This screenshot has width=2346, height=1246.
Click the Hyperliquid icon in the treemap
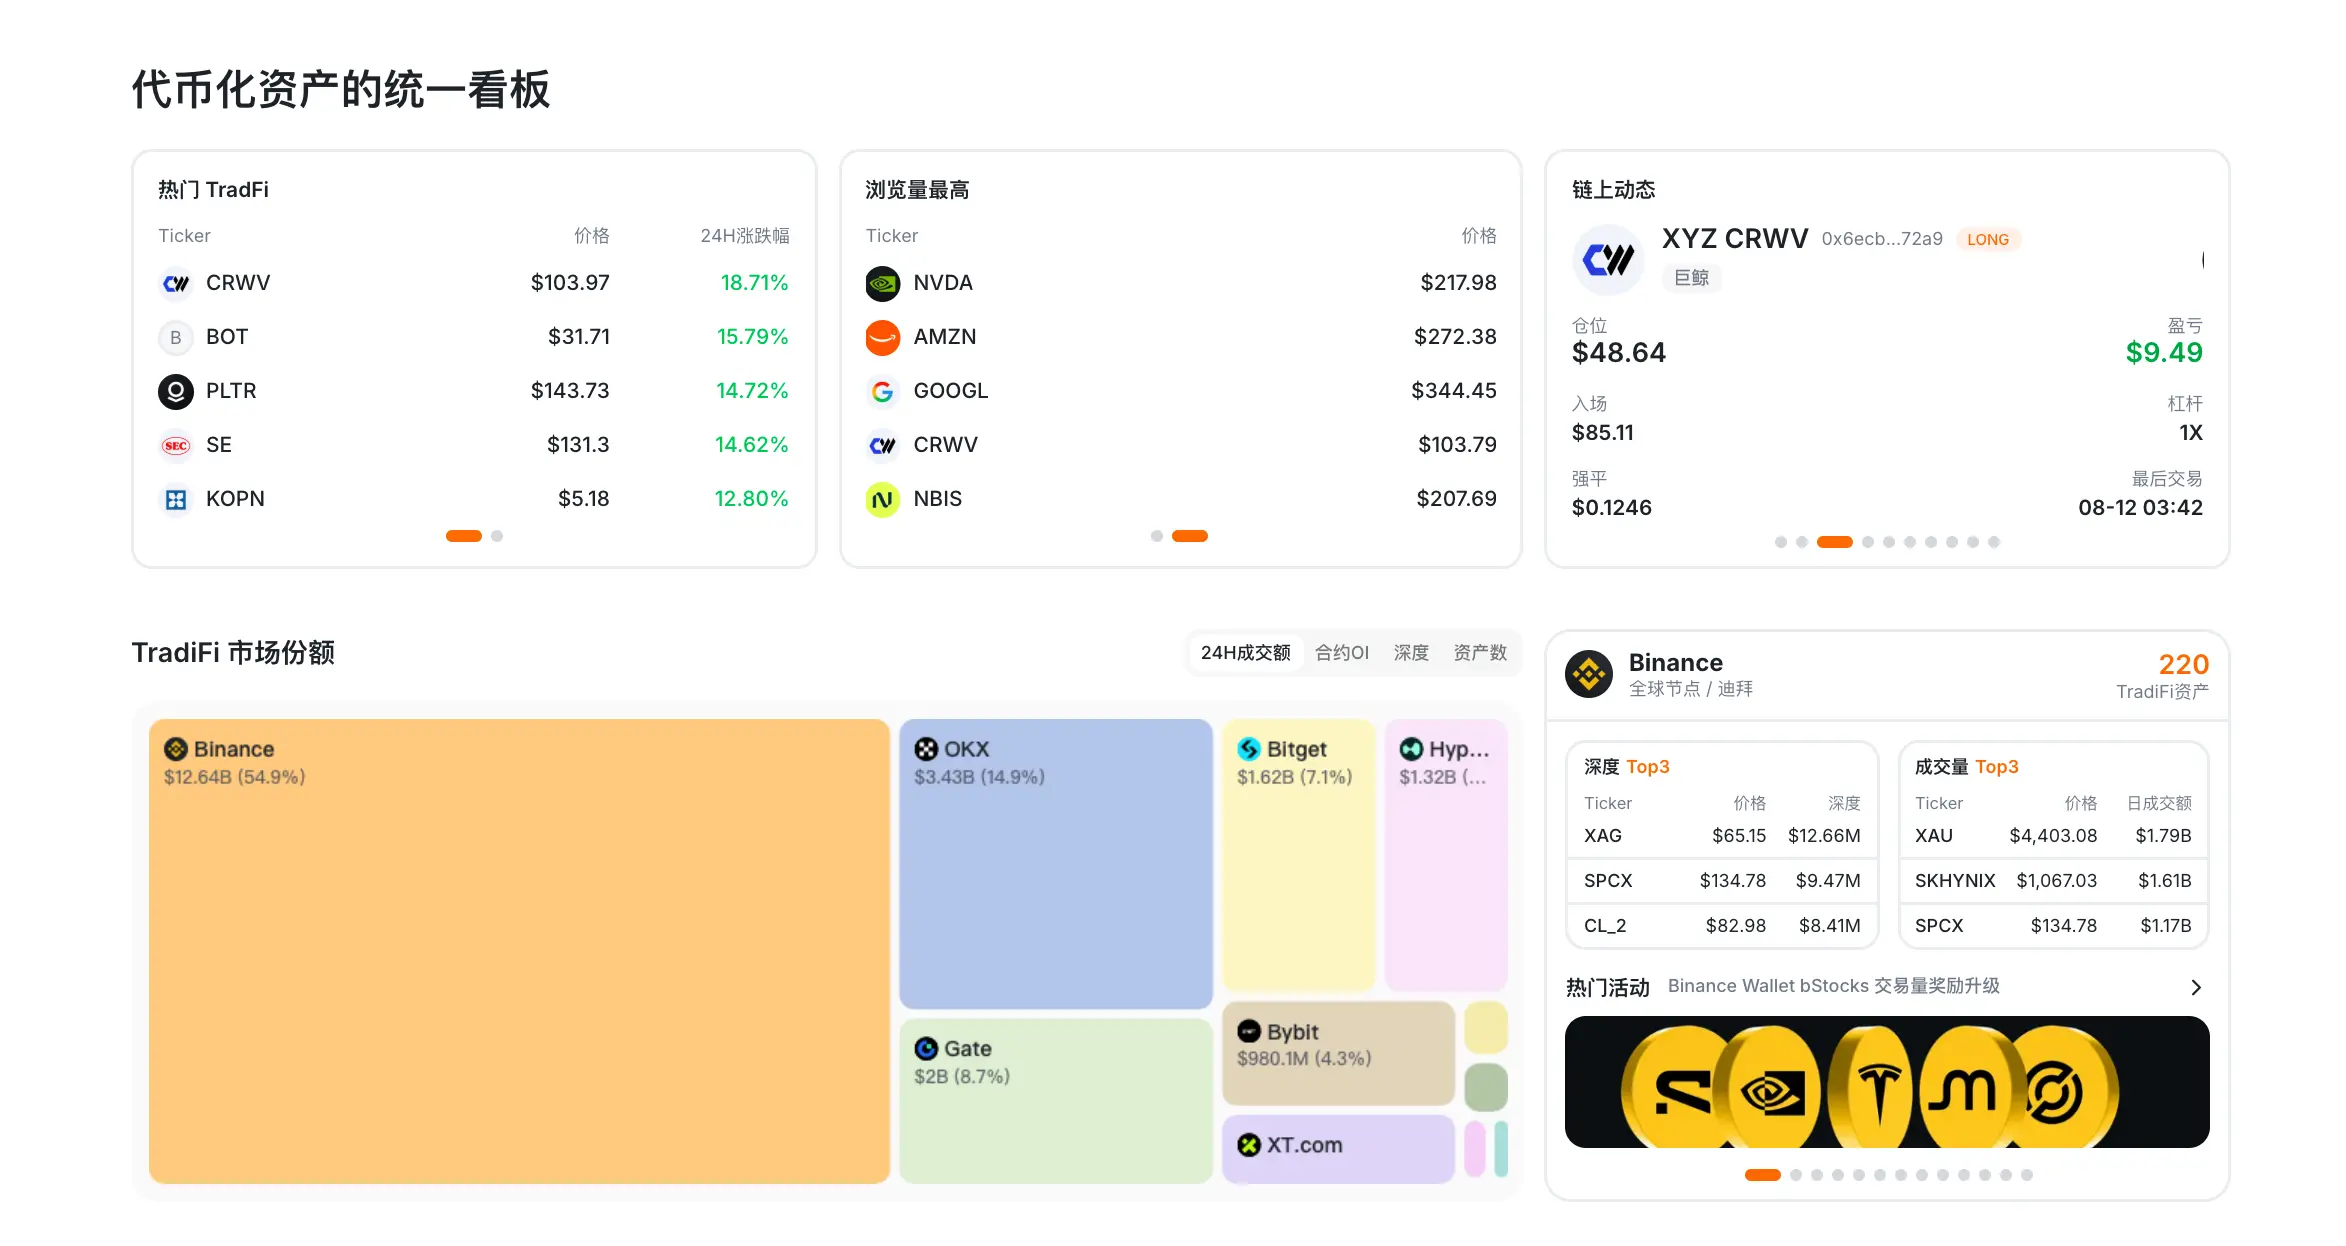[1411, 749]
